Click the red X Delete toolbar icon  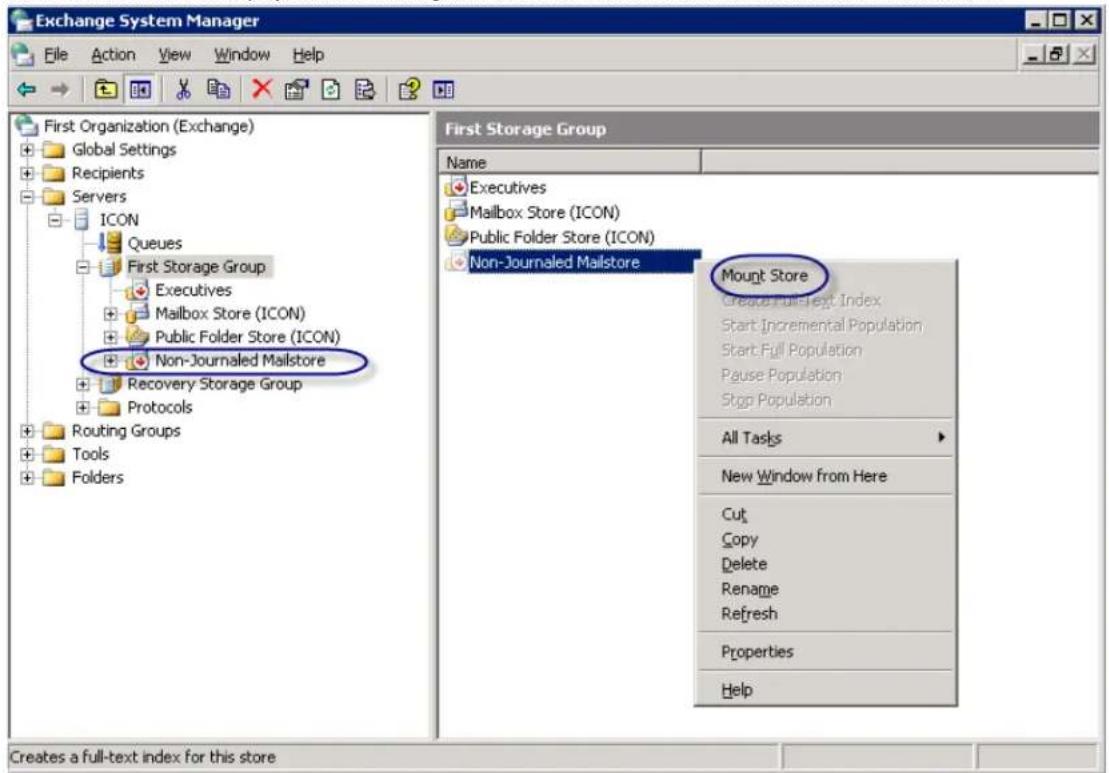click(262, 89)
